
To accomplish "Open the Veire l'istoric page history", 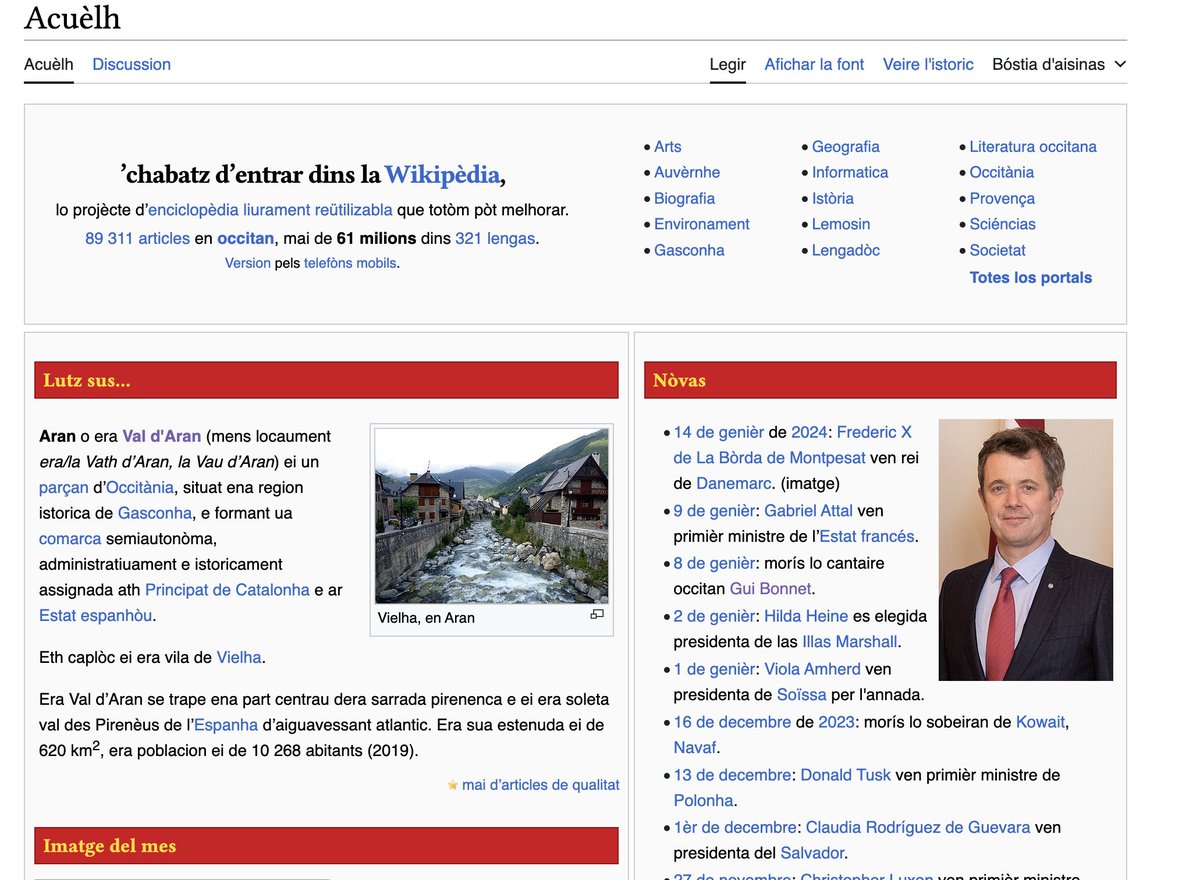I will [928, 64].
